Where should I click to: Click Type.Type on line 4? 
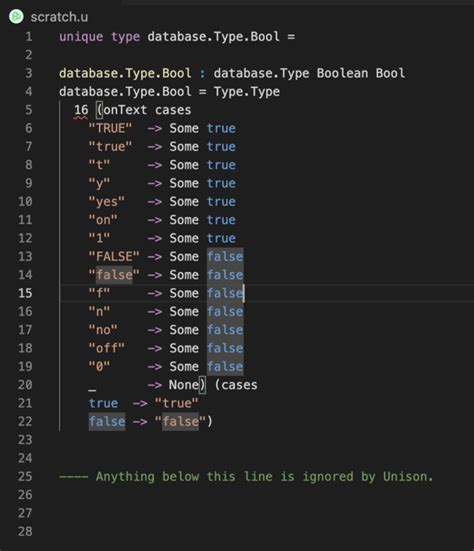coord(247,92)
